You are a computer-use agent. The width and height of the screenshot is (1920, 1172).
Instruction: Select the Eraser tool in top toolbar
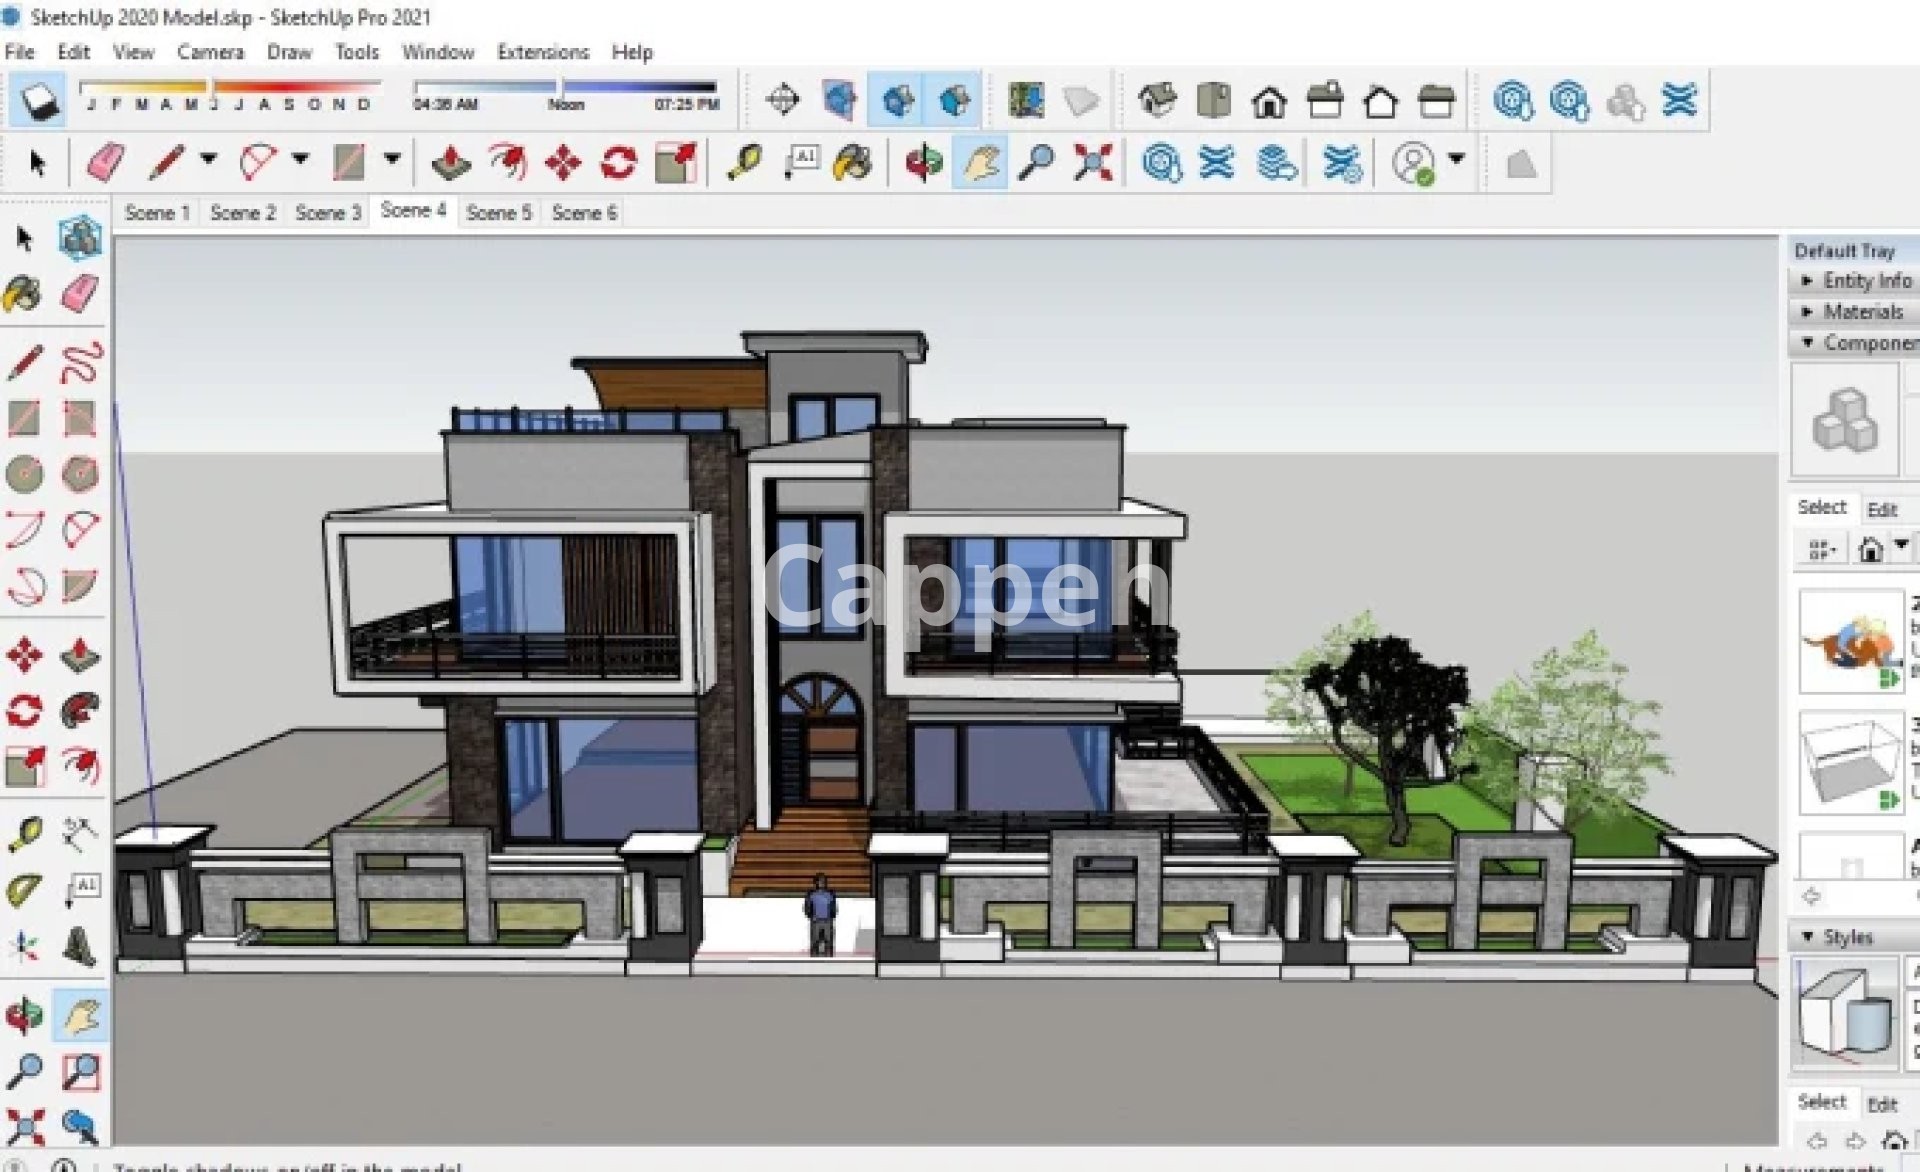[105, 162]
